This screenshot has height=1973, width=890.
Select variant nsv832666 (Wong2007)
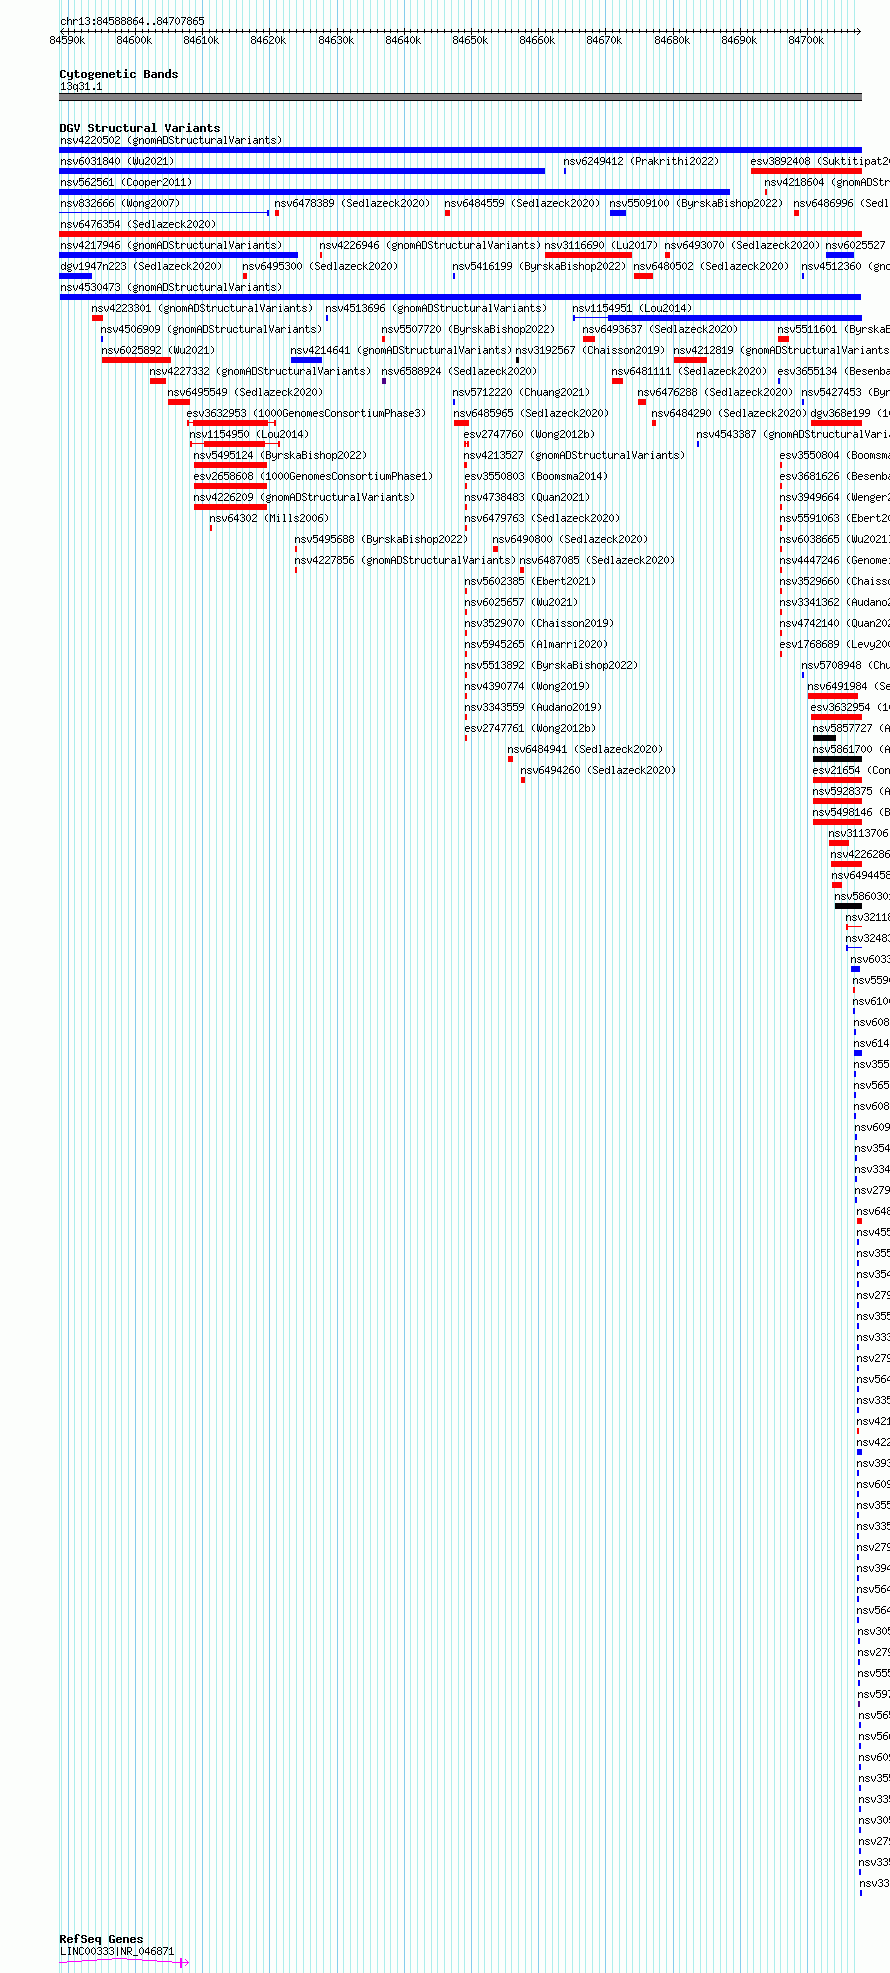pyautogui.click(x=120, y=203)
